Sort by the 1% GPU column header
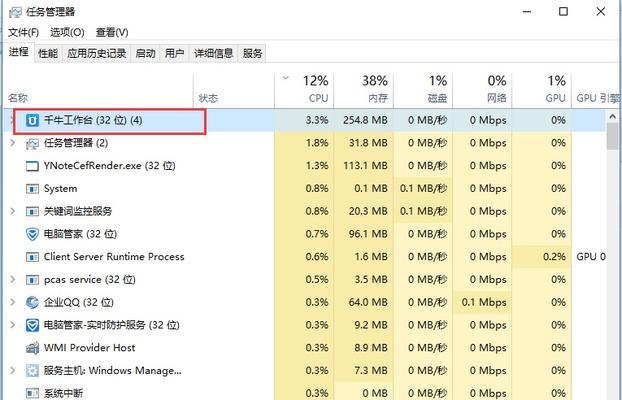 pyautogui.click(x=541, y=90)
